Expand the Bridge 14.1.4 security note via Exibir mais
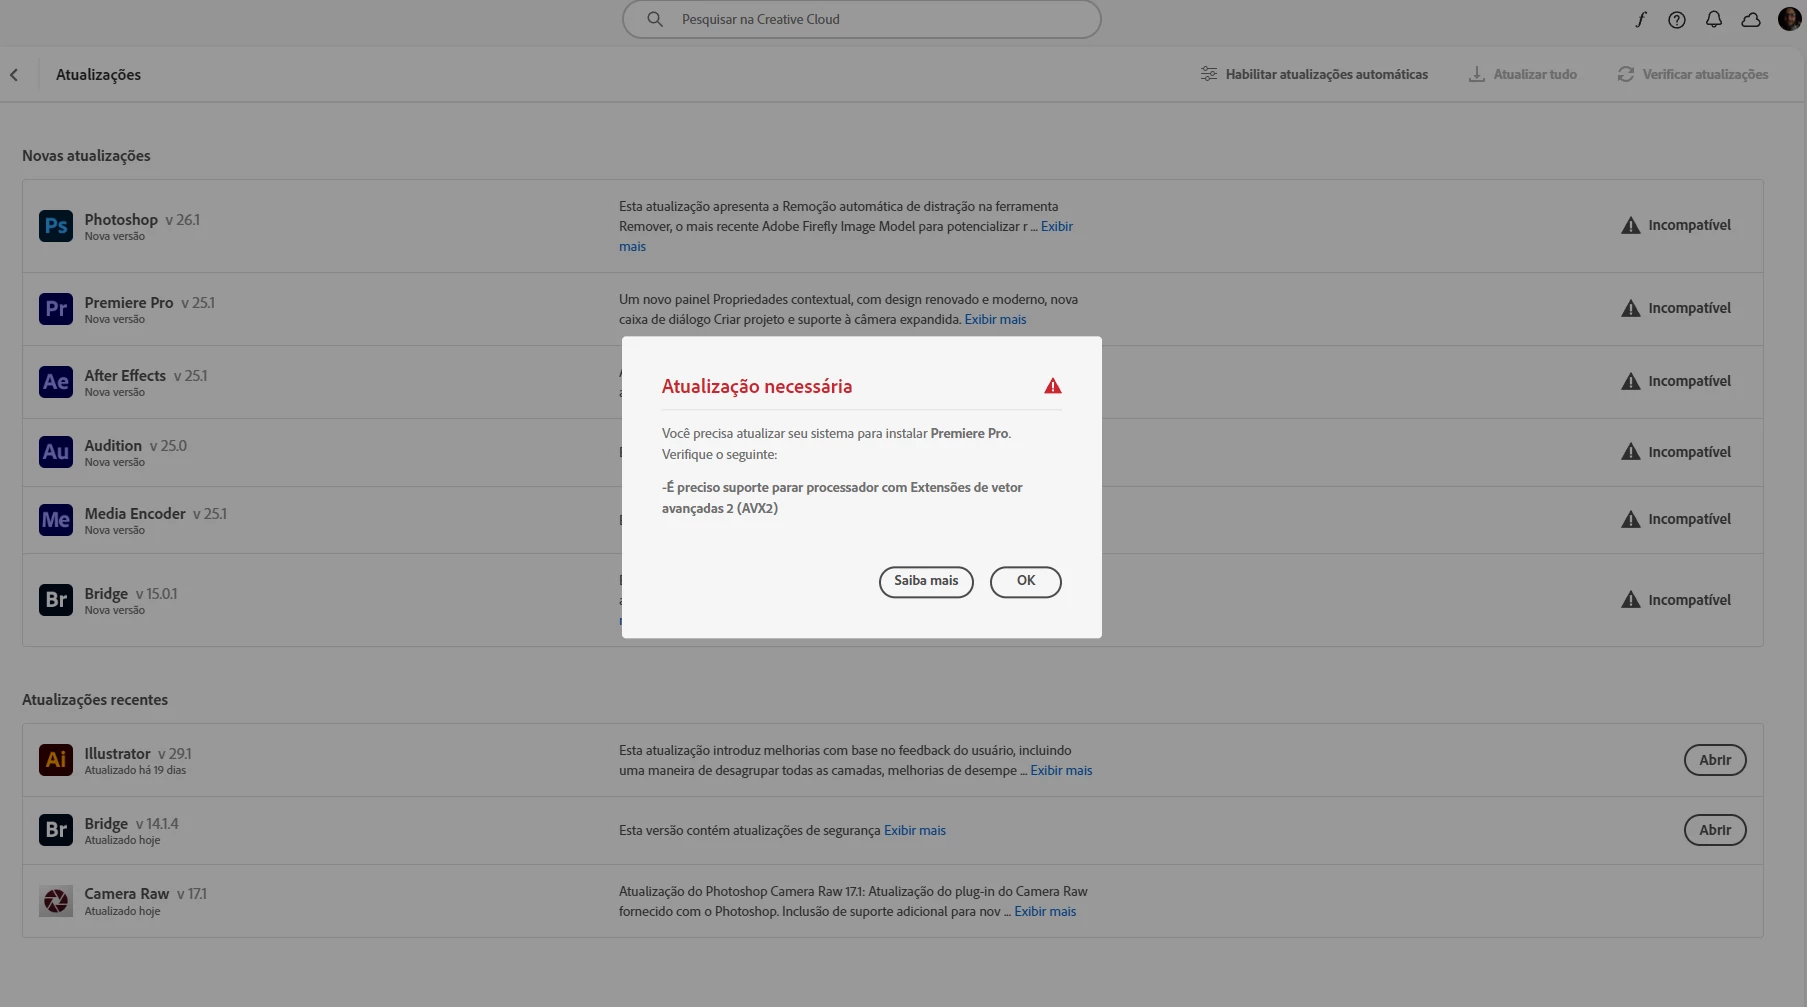This screenshot has width=1807, height=1007. (x=915, y=831)
